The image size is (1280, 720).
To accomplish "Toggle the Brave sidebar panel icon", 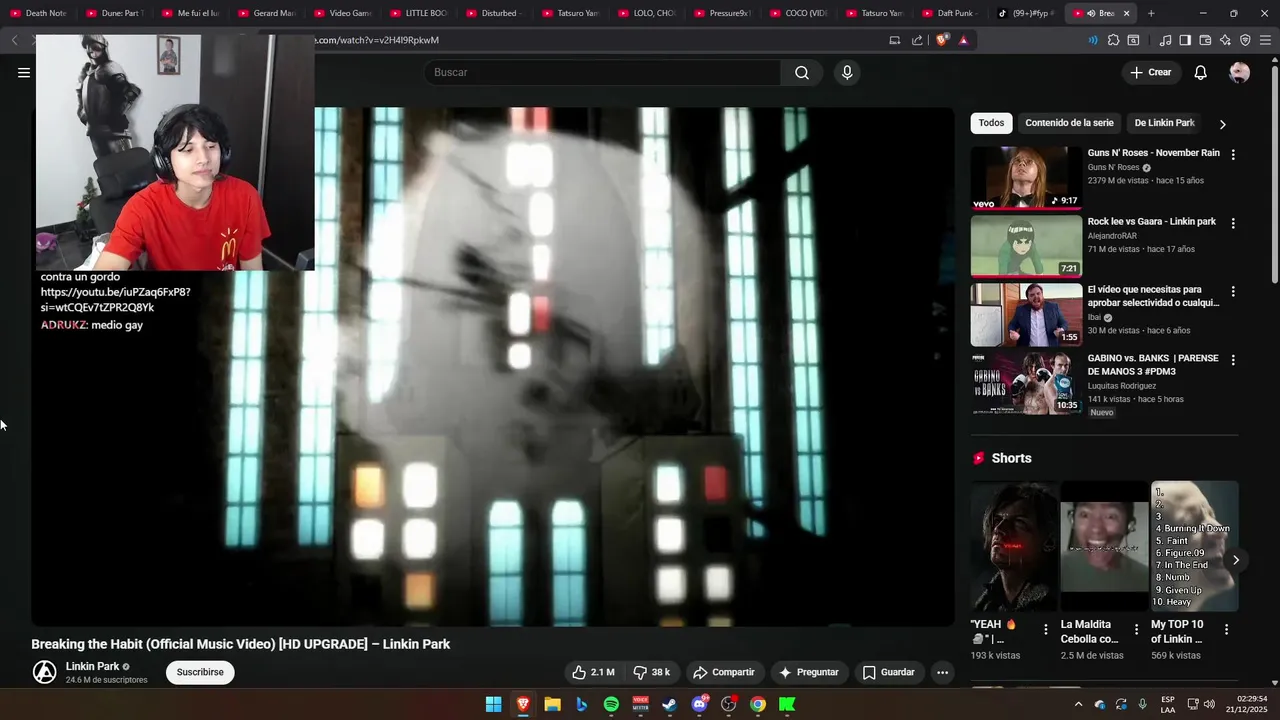I will coord(1185,40).
